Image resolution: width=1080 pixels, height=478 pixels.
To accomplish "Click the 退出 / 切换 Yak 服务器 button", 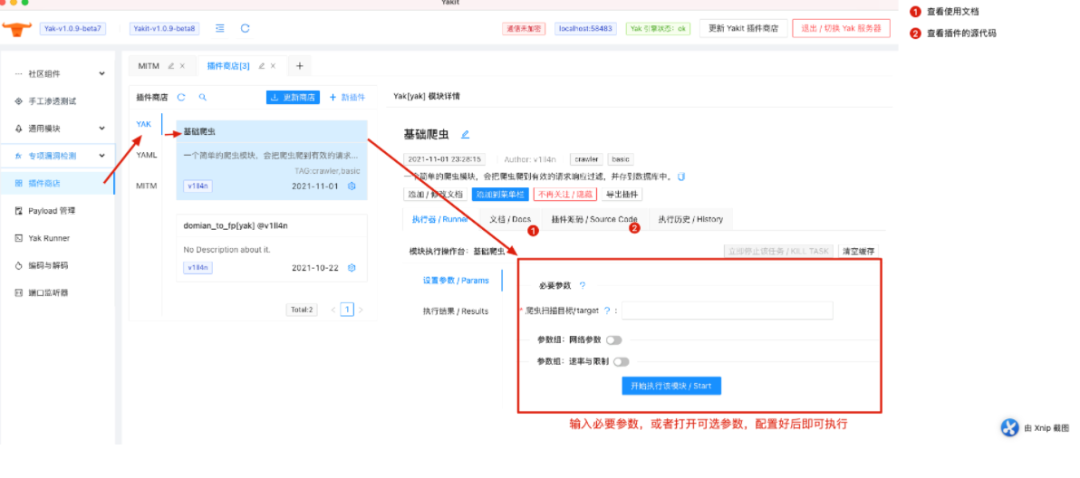I will pos(841,28).
